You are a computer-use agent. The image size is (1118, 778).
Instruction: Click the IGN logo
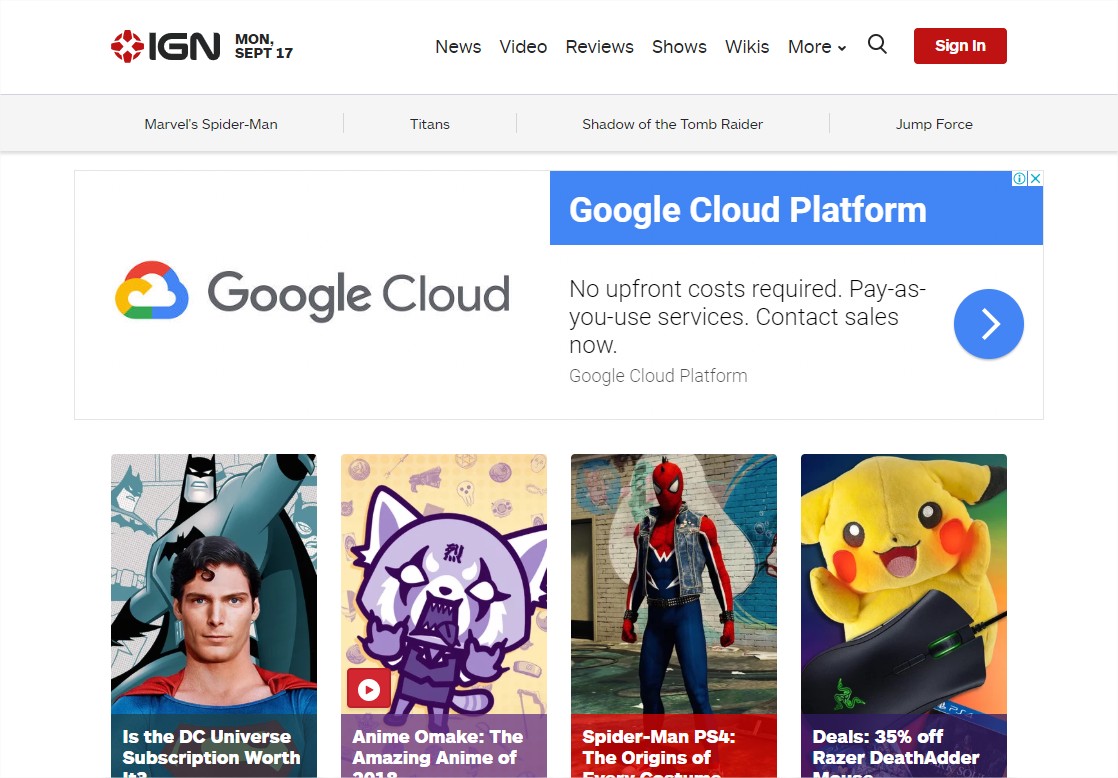pos(165,46)
